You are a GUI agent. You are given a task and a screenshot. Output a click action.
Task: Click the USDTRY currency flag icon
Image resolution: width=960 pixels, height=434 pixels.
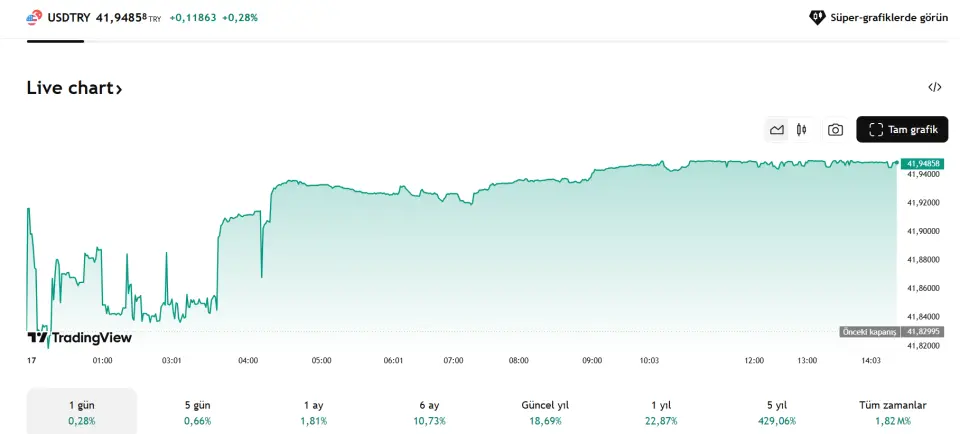pyautogui.click(x=34, y=17)
